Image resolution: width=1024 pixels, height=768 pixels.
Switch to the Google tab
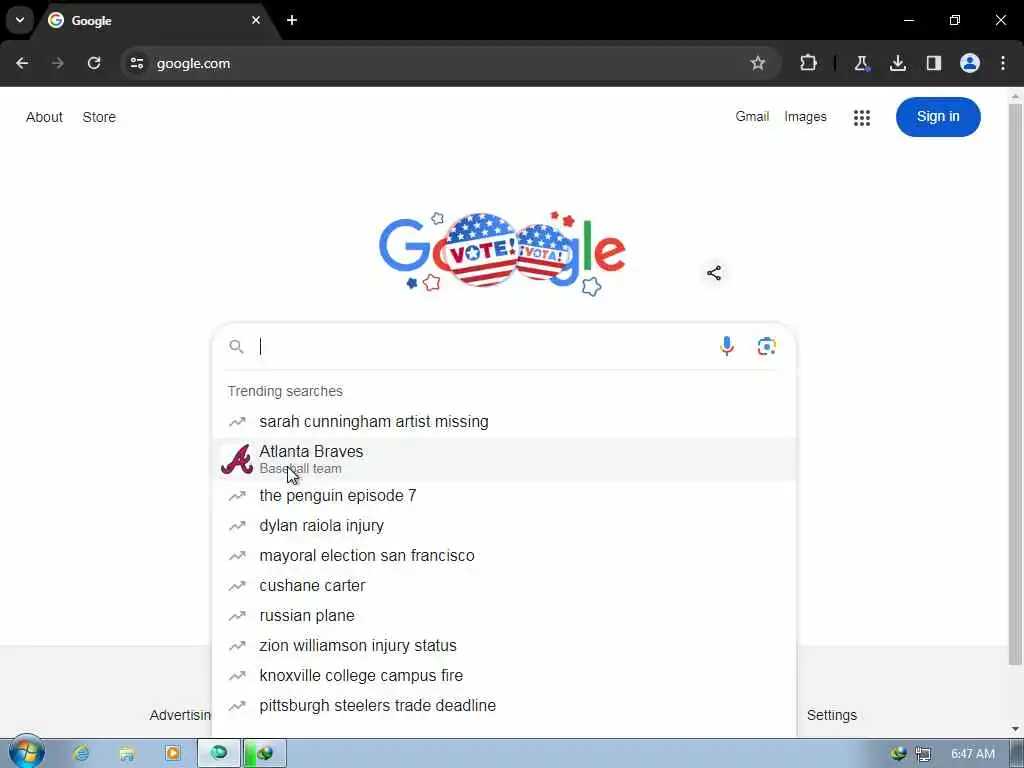tap(155, 20)
